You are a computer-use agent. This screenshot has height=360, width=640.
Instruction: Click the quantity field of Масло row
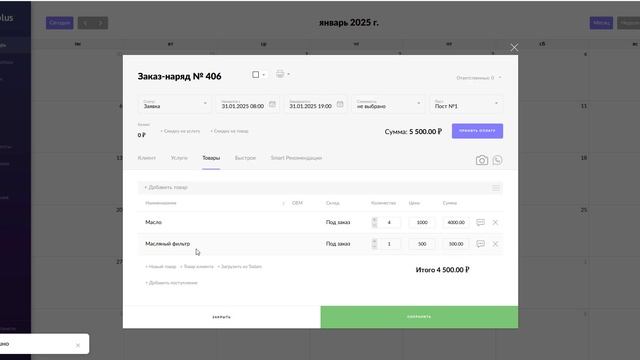coord(389,222)
